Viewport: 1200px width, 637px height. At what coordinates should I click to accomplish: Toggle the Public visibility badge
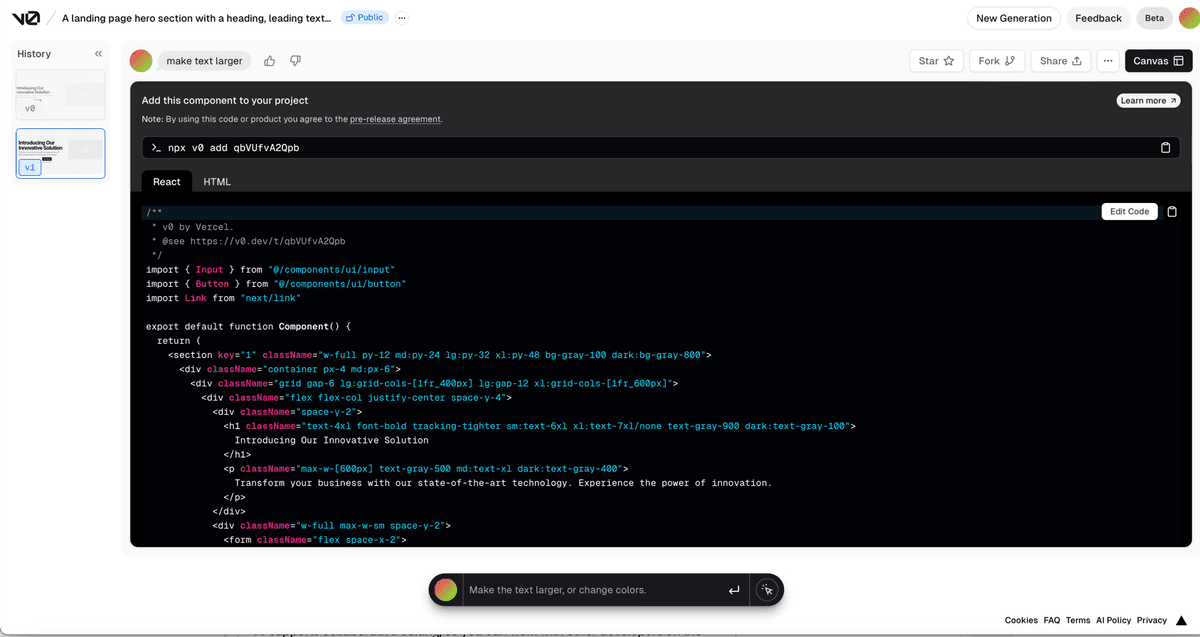click(x=364, y=18)
